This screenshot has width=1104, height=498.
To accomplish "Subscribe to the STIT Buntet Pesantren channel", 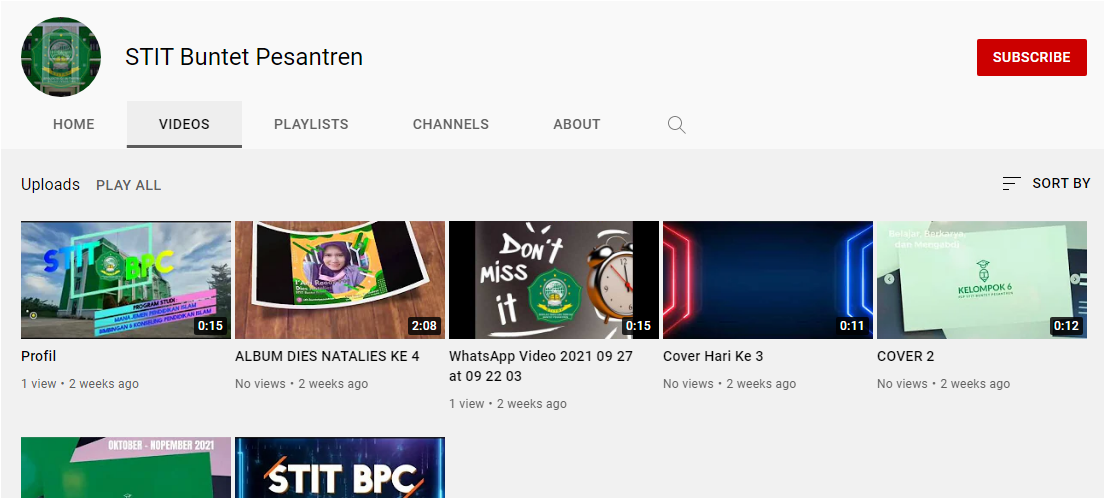I will pyautogui.click(x=1031, y=58).
